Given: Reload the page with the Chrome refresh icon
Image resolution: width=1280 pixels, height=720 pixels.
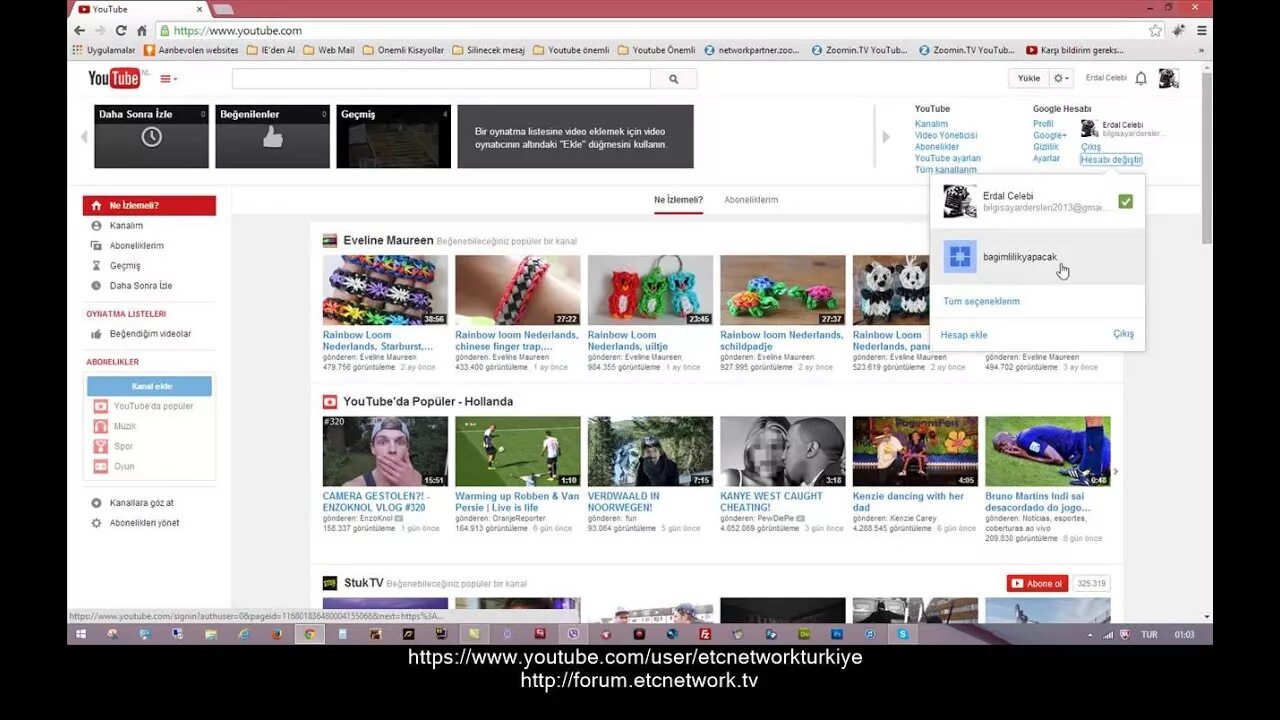Looking at the screenshot, I should [x=121, y=30].
